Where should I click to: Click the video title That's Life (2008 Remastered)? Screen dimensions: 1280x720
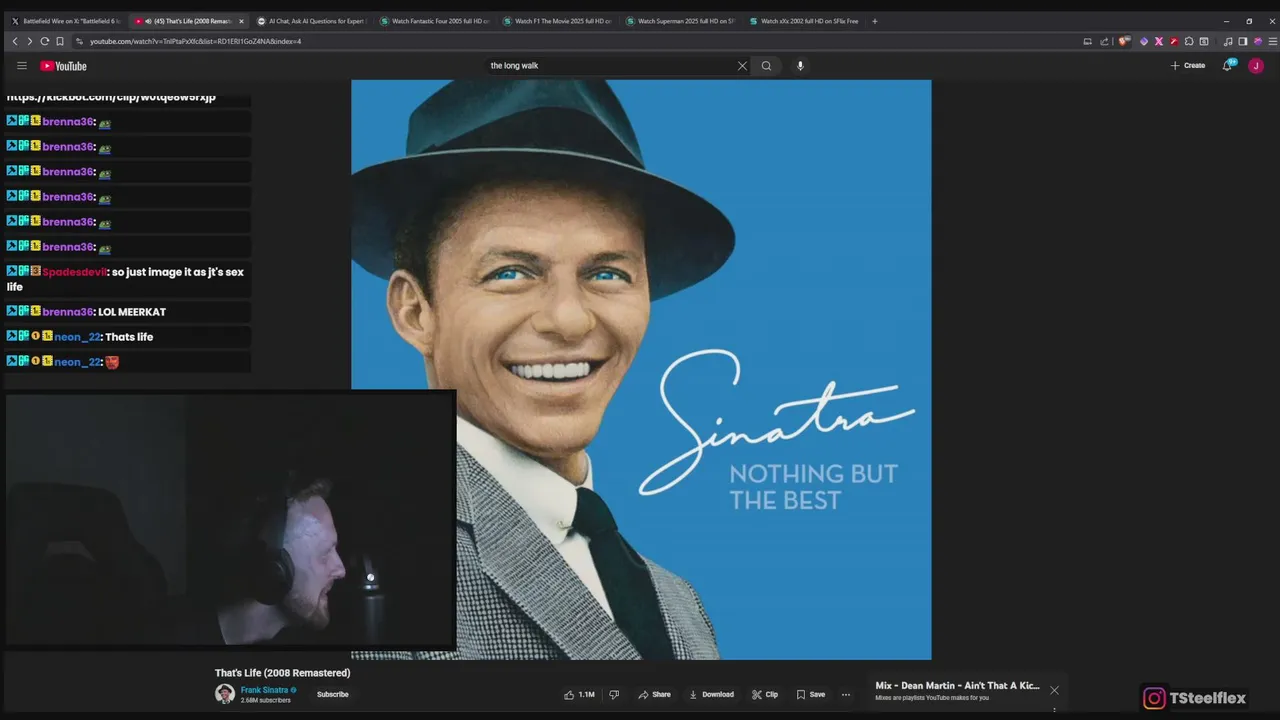283,673
